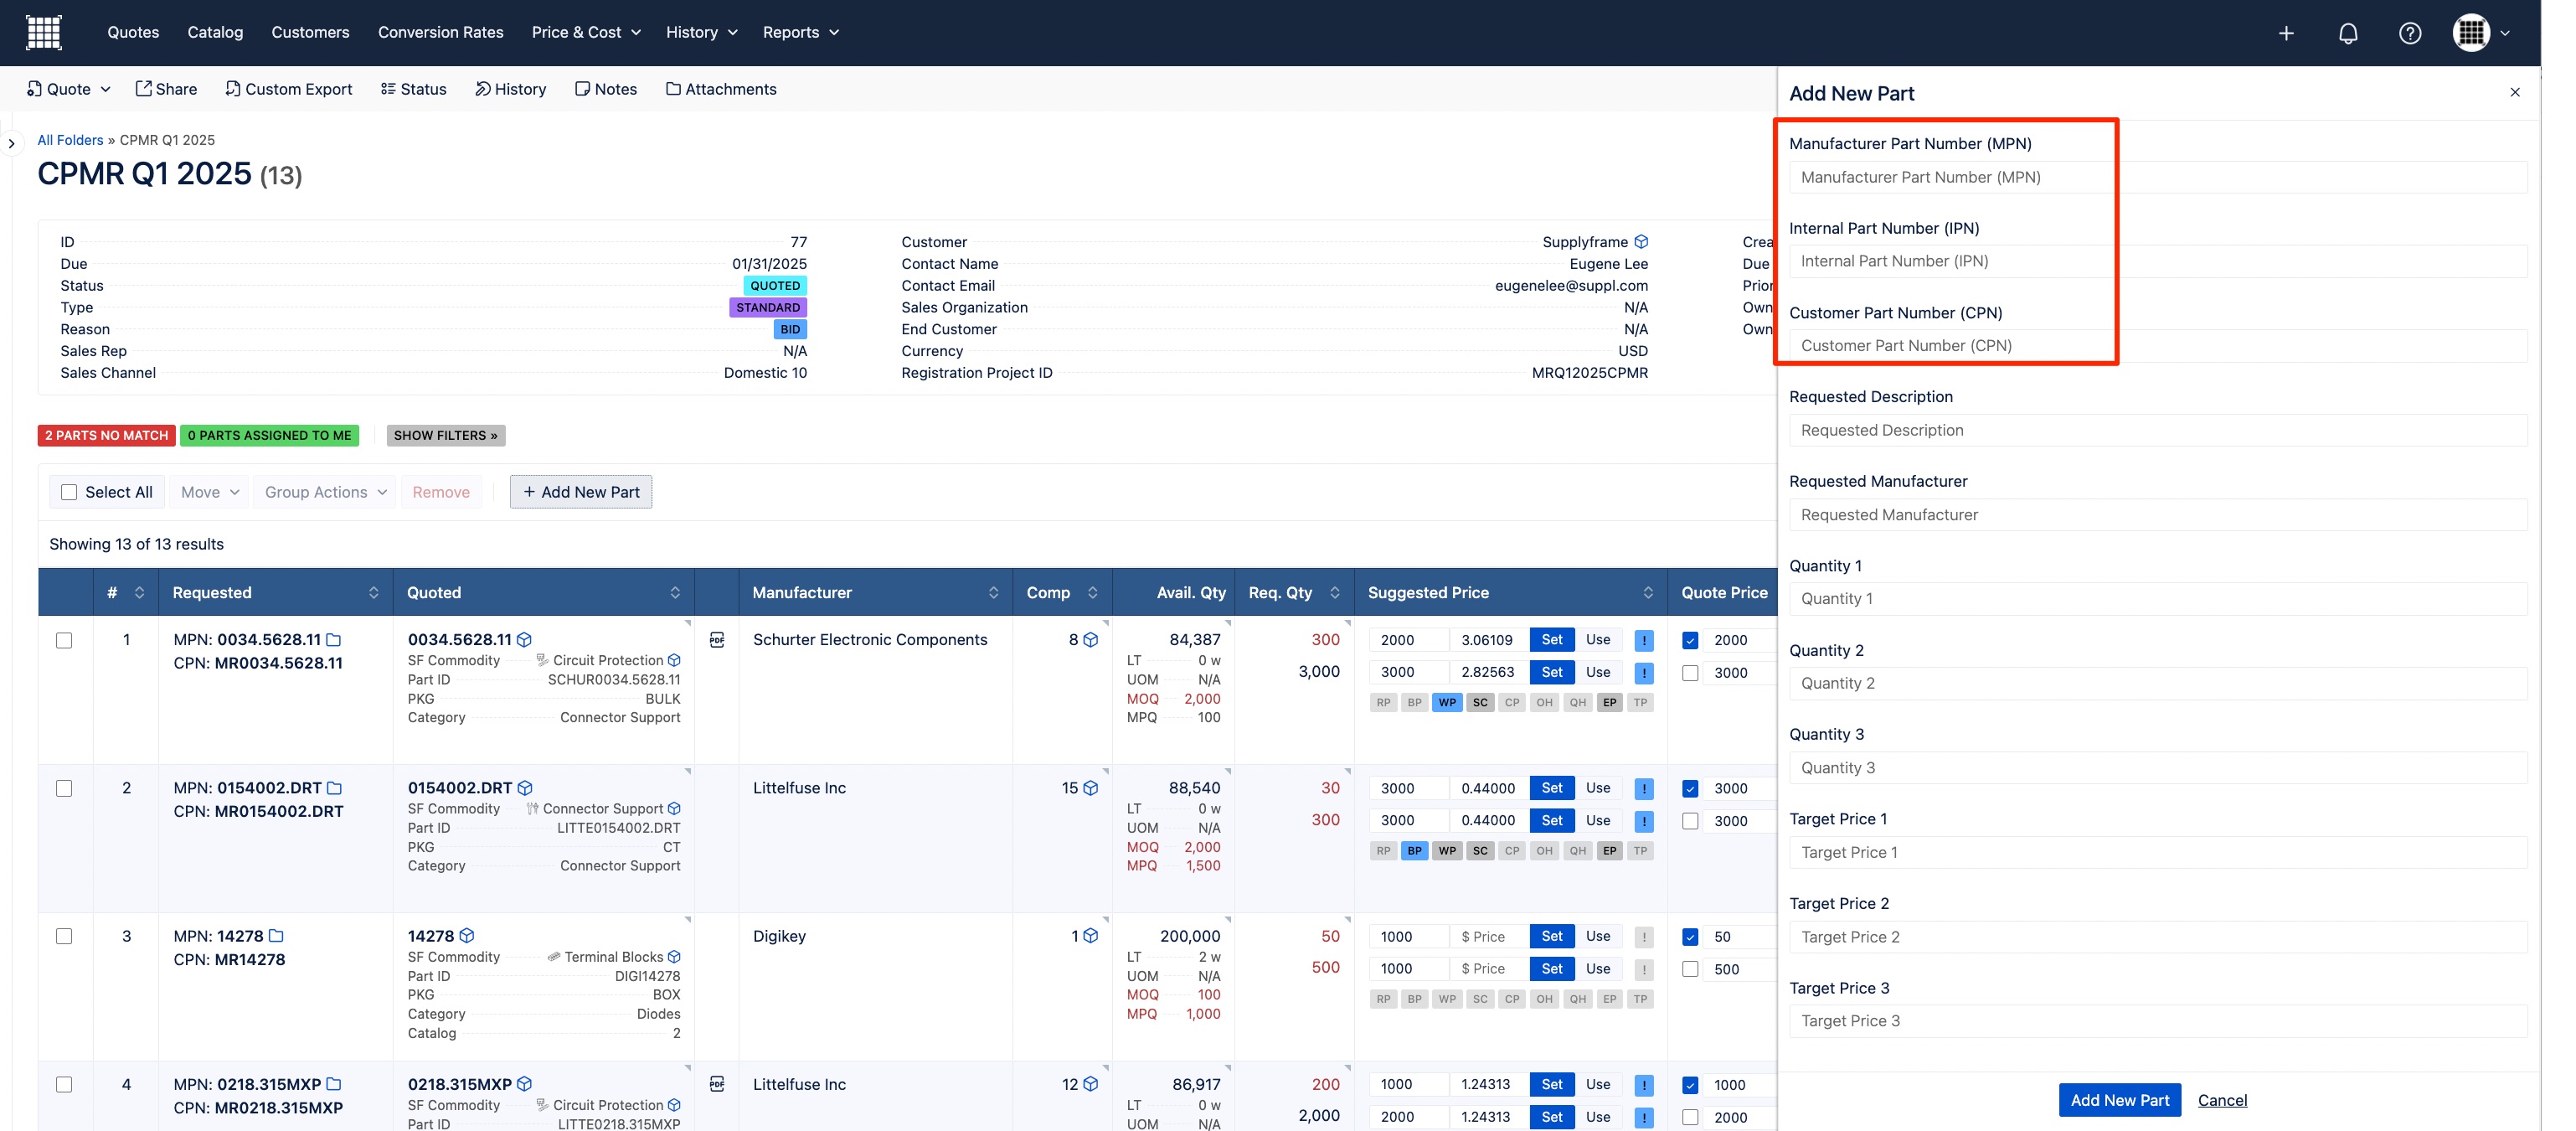This screenshot has width=2576, height=1131.
Task: Click cube icon beside quoted 14278
Action: click(467, 936)
